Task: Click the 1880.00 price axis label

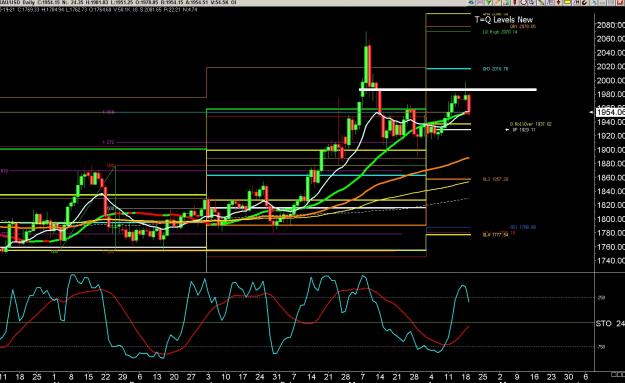Action: 610,163
